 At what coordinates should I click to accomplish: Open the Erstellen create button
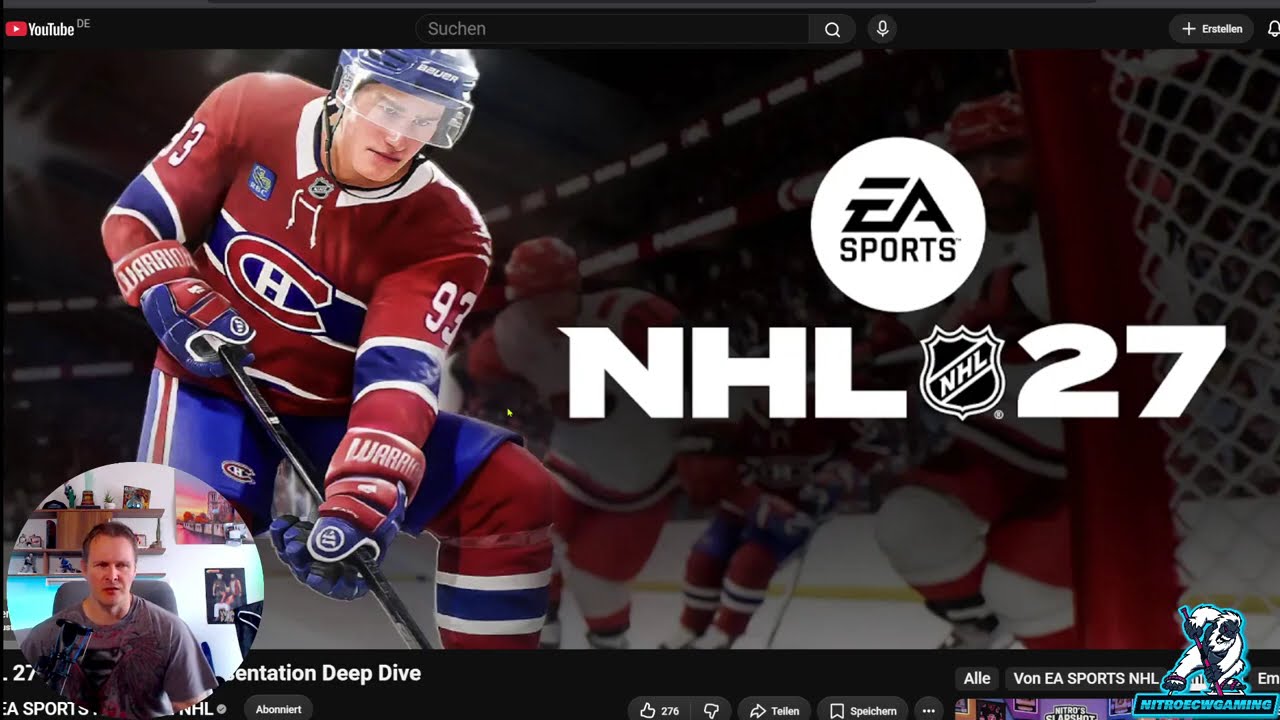(1211, 29)
